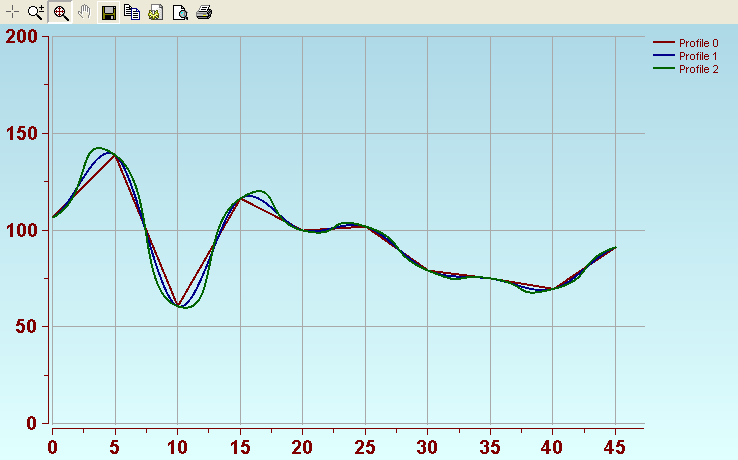The height and width of the screenshot is (460, 738).
Task: Click the floppy disk save icon
Action: tap(109, 12)
